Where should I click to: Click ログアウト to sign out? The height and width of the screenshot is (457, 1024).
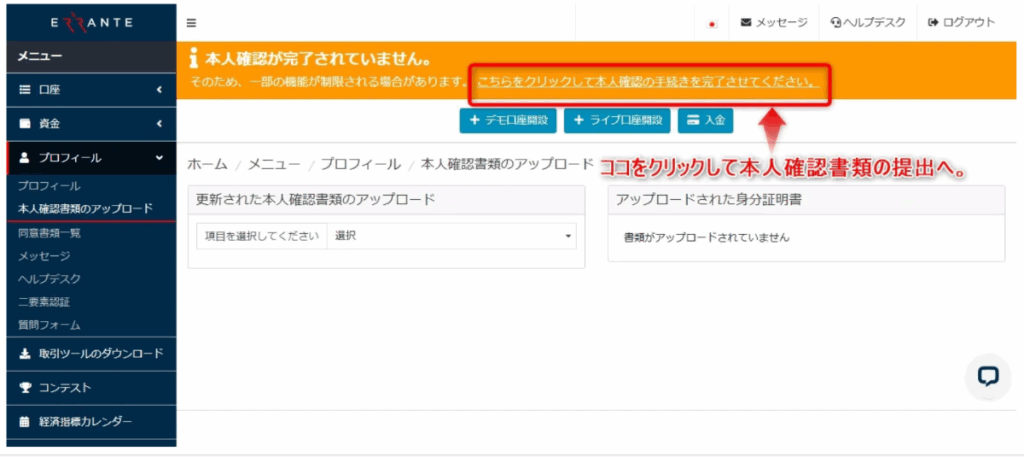pos(961,22)
